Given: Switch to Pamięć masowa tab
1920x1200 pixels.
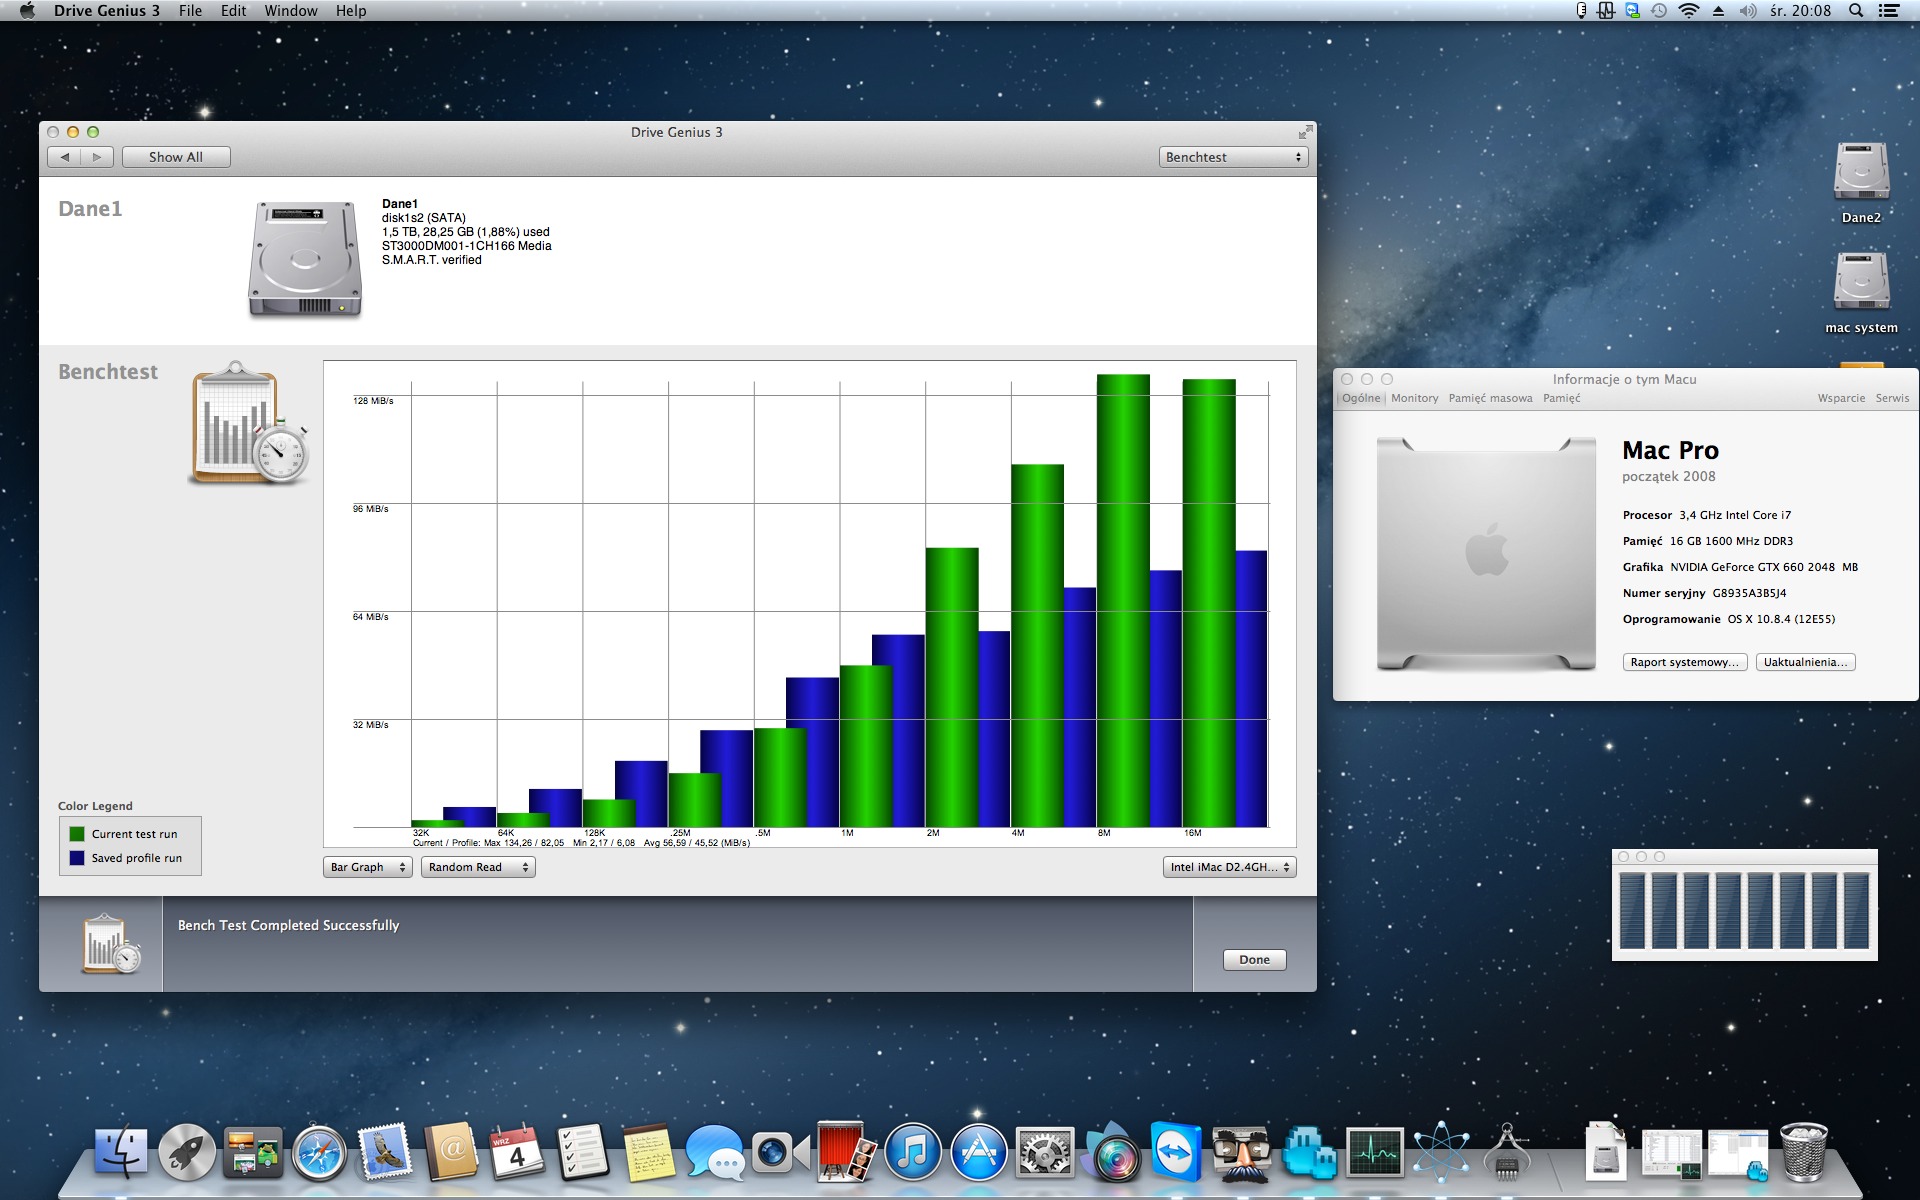Looking at the screenshot, I should click(x=1490, y=398).
